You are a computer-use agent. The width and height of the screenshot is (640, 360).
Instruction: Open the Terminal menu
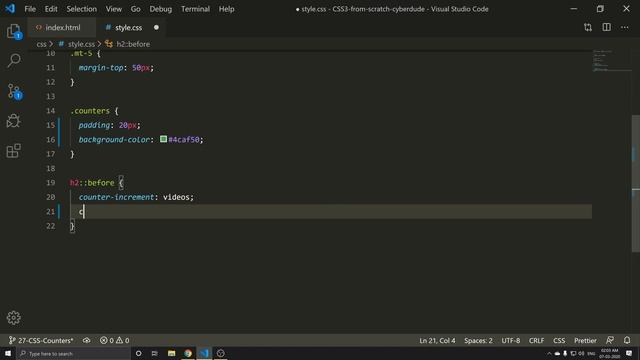click(195, 9)
